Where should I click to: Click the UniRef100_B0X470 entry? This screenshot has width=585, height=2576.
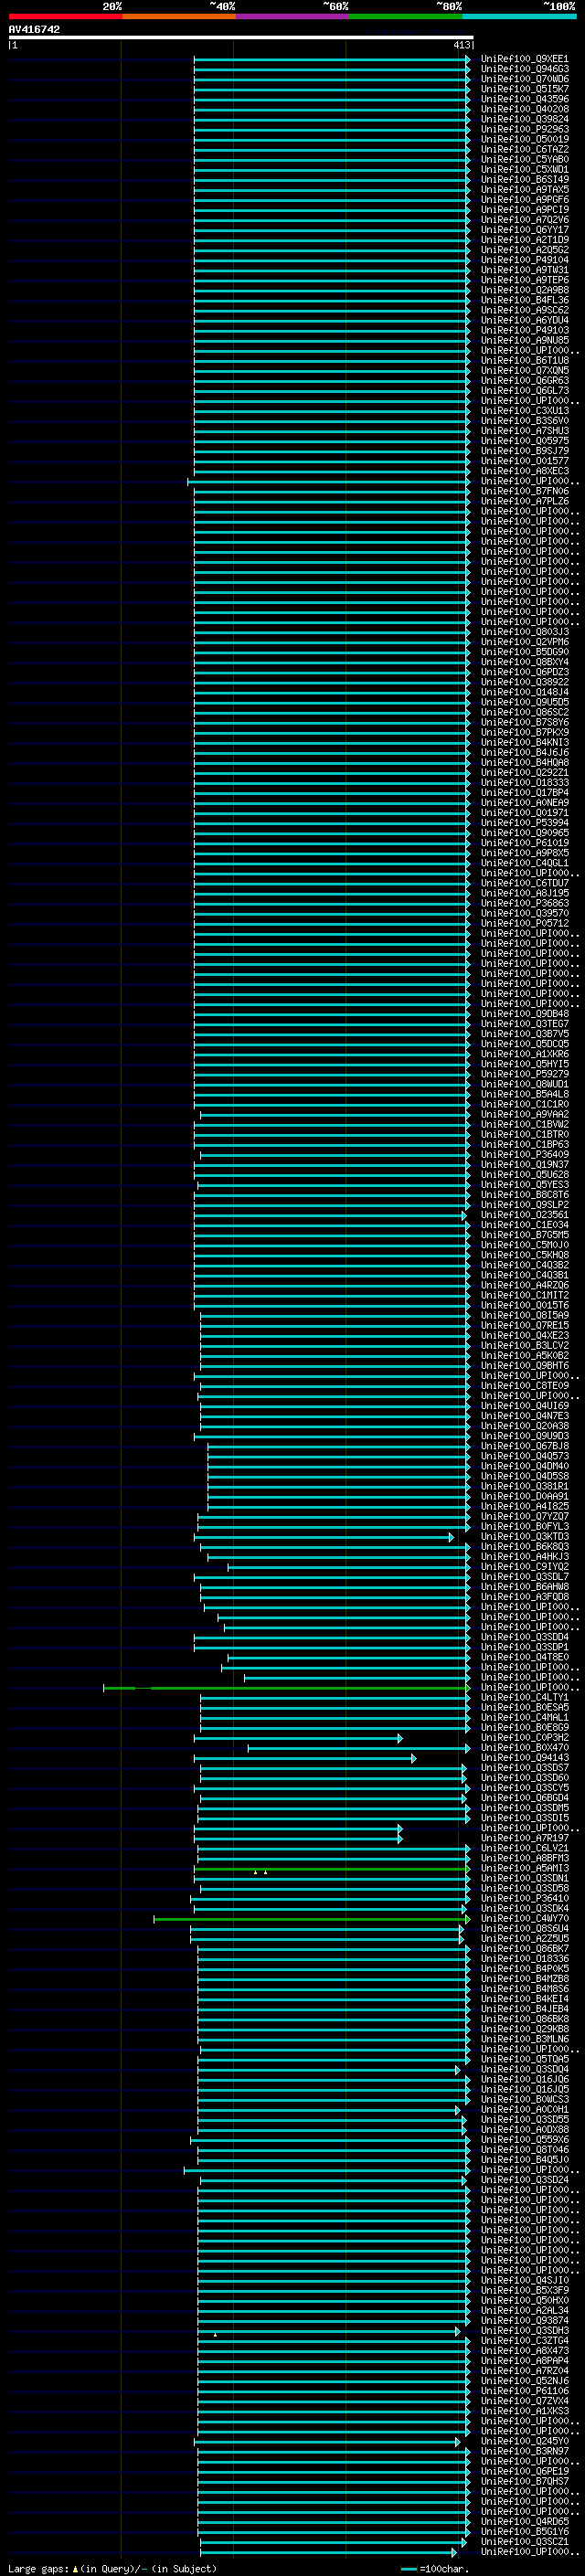coord(524,1748)
